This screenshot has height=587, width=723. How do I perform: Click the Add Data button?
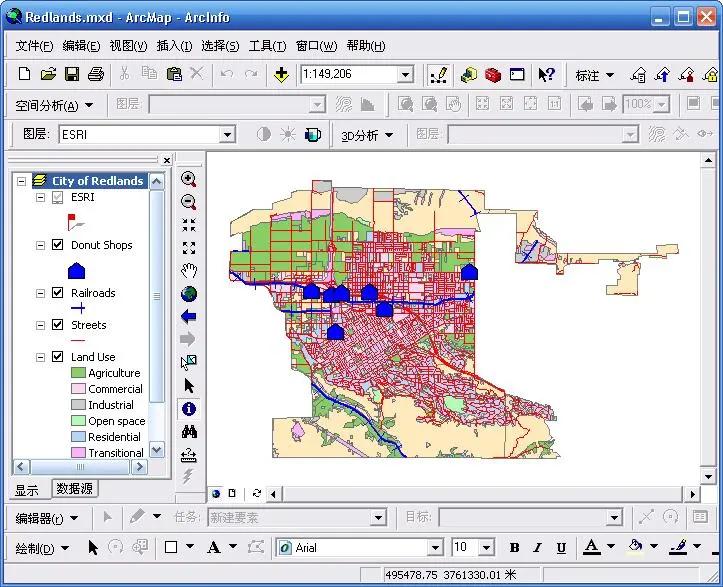[x=281, y=74]
